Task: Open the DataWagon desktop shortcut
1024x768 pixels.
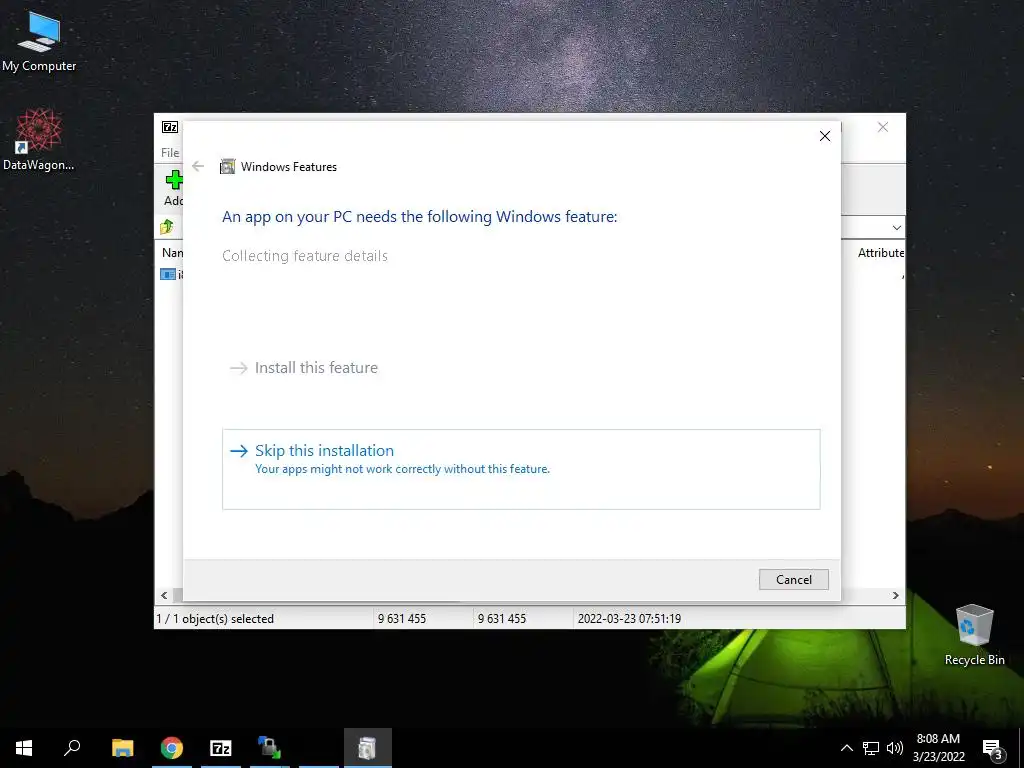Action: click(x=39, y=140)
